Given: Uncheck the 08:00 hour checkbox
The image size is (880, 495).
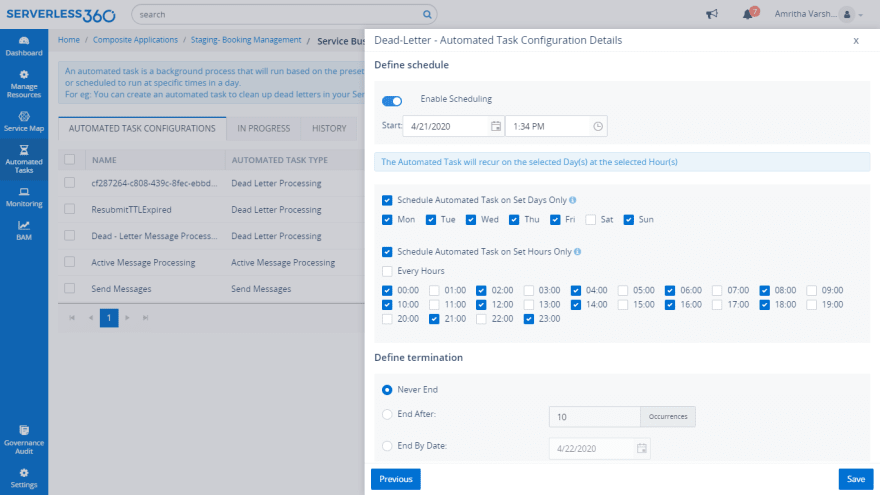Looking at the screenshot, I should (764, 290).
